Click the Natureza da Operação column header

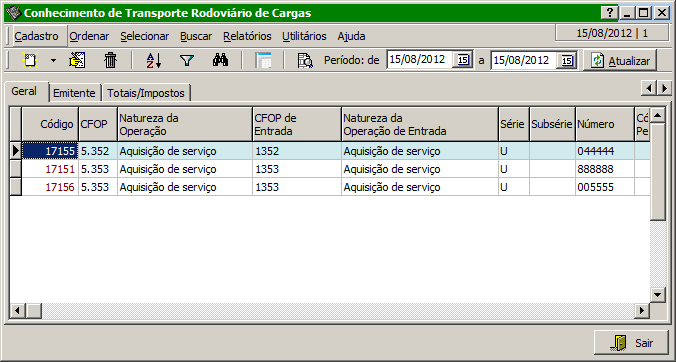(x=185, y=124)
